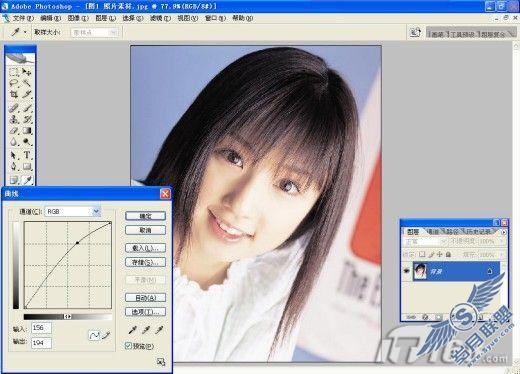Click the feather logo atop the toolbox
The width and height of the screenshot is (520, 374).
point(20,58)
